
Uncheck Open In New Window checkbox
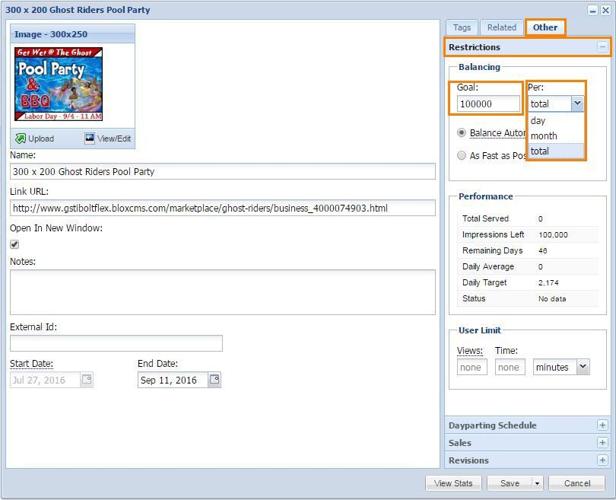(x=15, y=244)
